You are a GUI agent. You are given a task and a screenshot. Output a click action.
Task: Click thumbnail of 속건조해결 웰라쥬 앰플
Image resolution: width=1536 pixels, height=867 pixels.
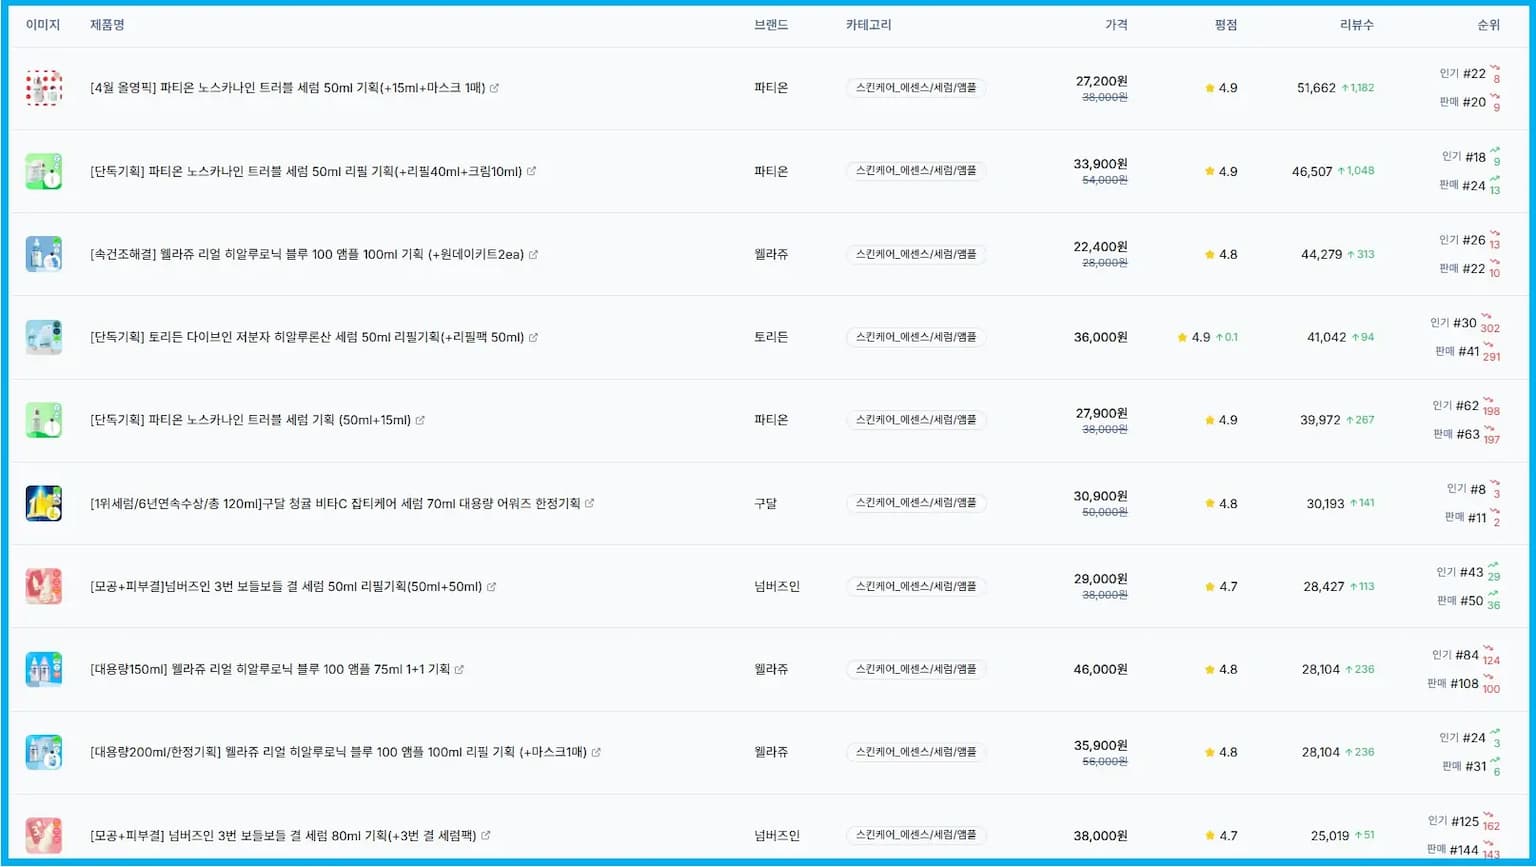click(43, 254)
